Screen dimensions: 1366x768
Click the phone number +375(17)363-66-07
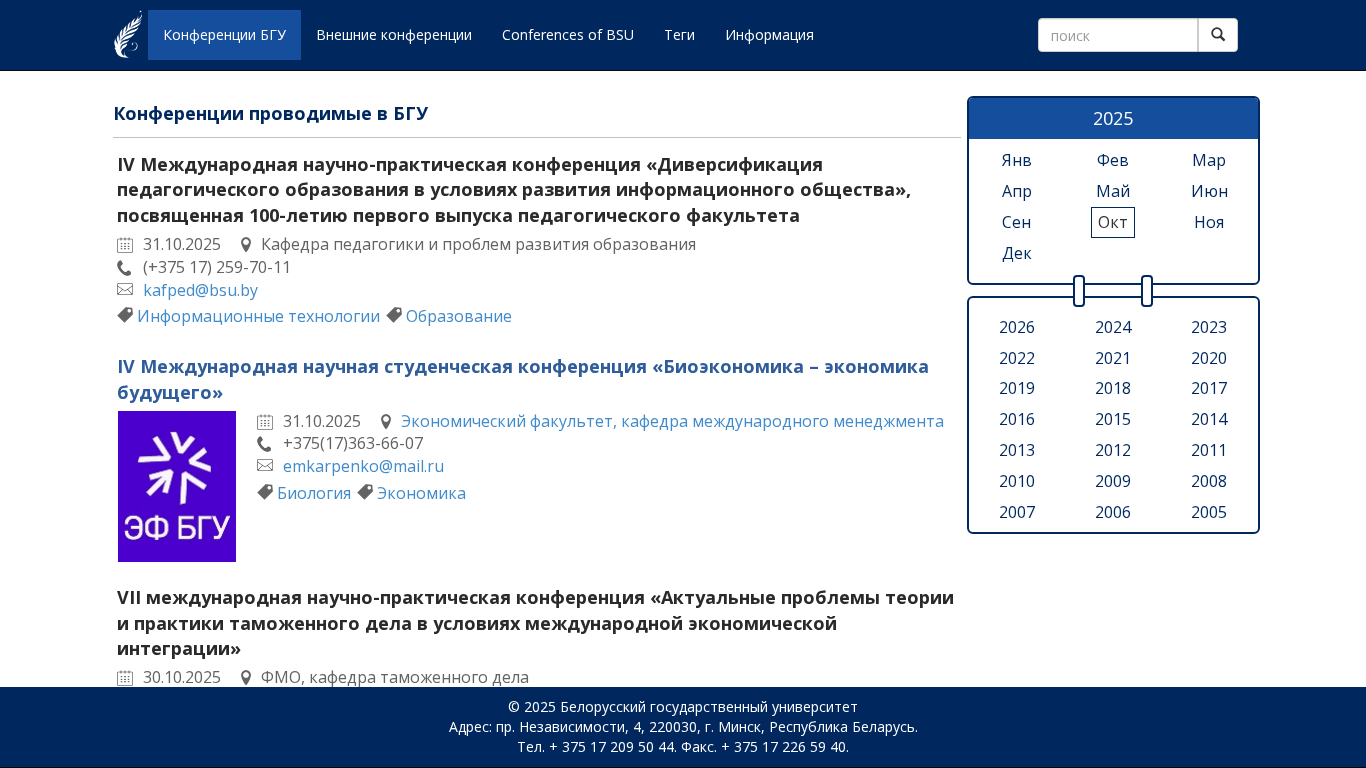(x=353, y=443)
